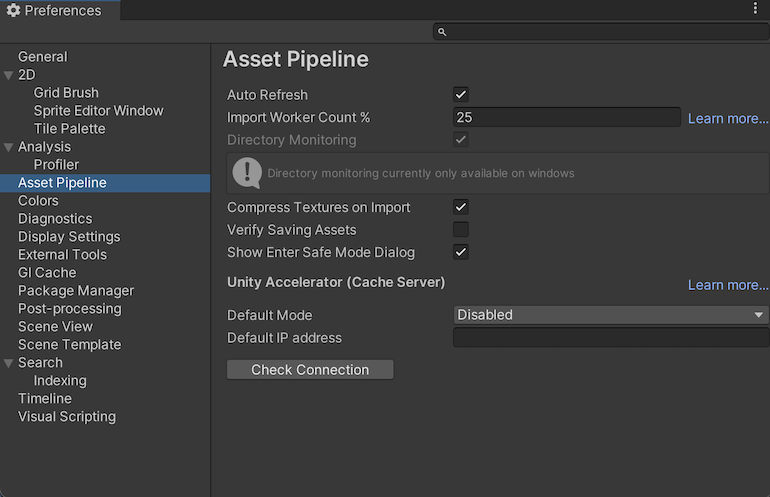The width and height of the screenshot is (770, 497).
Task: Open the Preferences window kebab menu
Action: [755, 9]
